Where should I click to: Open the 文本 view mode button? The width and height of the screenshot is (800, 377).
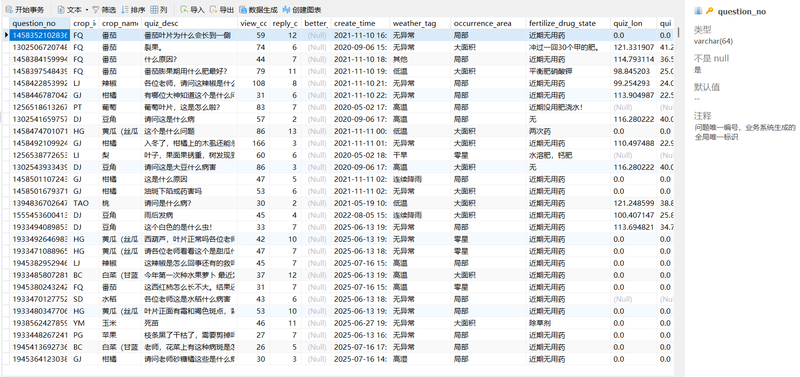click(69, 10)
